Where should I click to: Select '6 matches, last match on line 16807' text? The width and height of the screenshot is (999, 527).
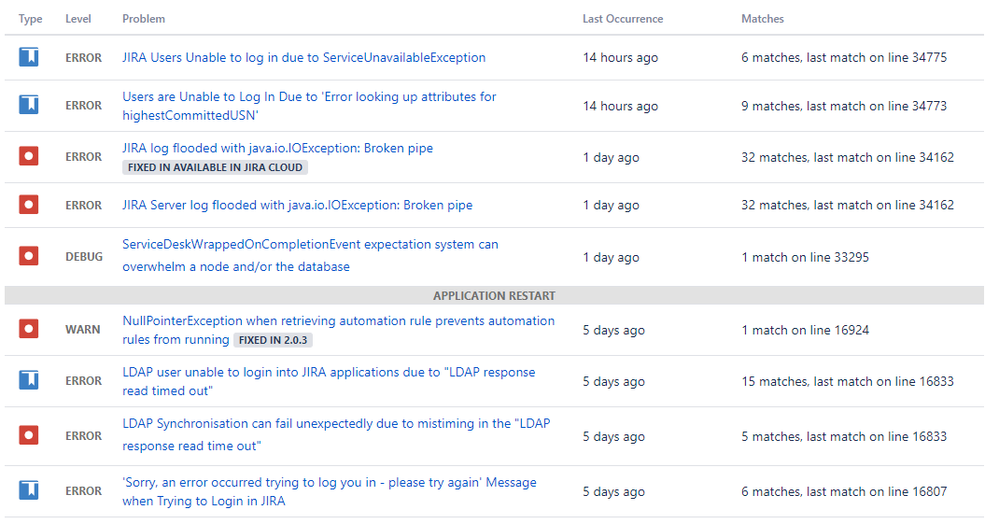tap(844, 491)
